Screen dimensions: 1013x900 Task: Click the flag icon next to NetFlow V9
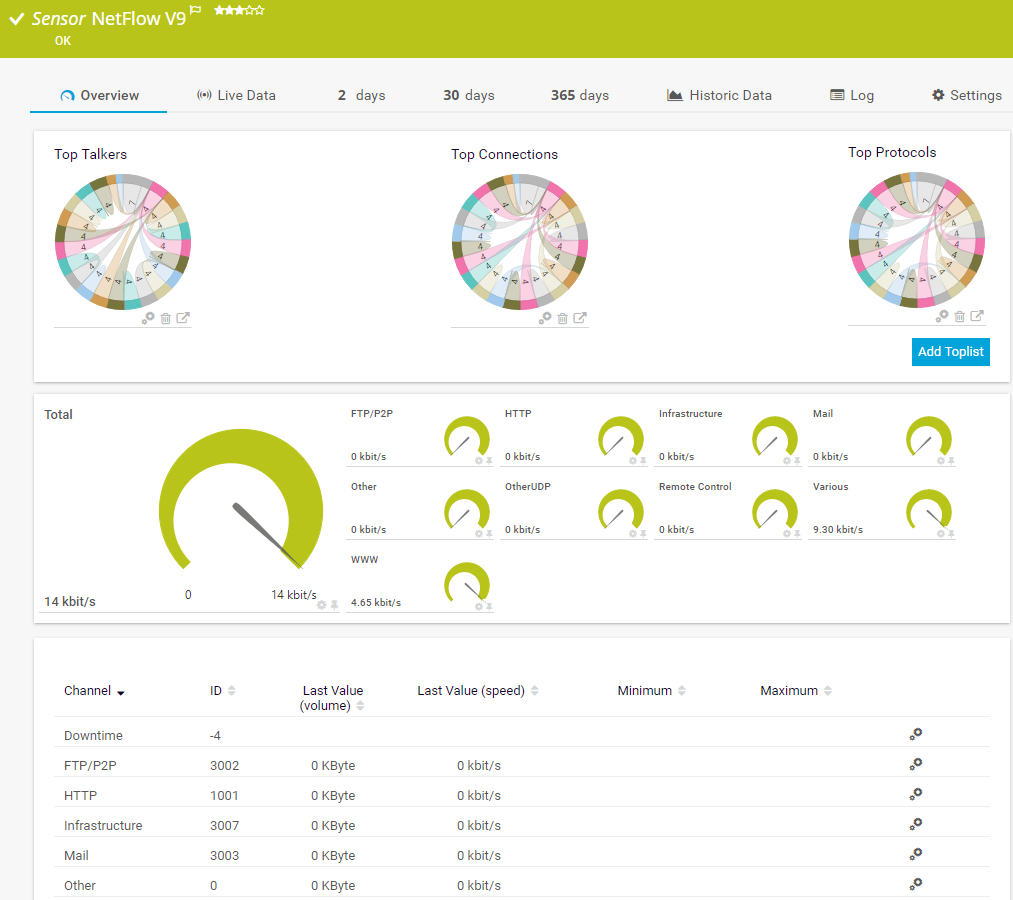[x=194, y=10]
